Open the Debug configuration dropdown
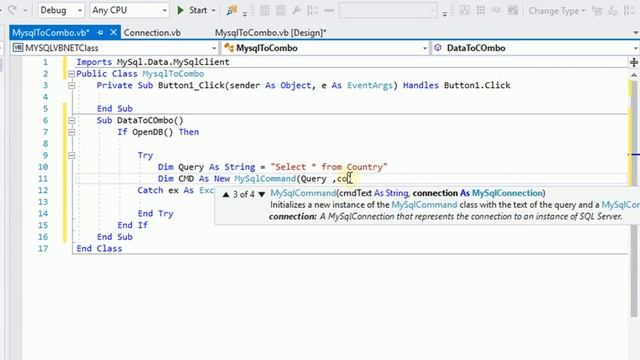This screenshot has height=360, width=640. tap(61, 10)
